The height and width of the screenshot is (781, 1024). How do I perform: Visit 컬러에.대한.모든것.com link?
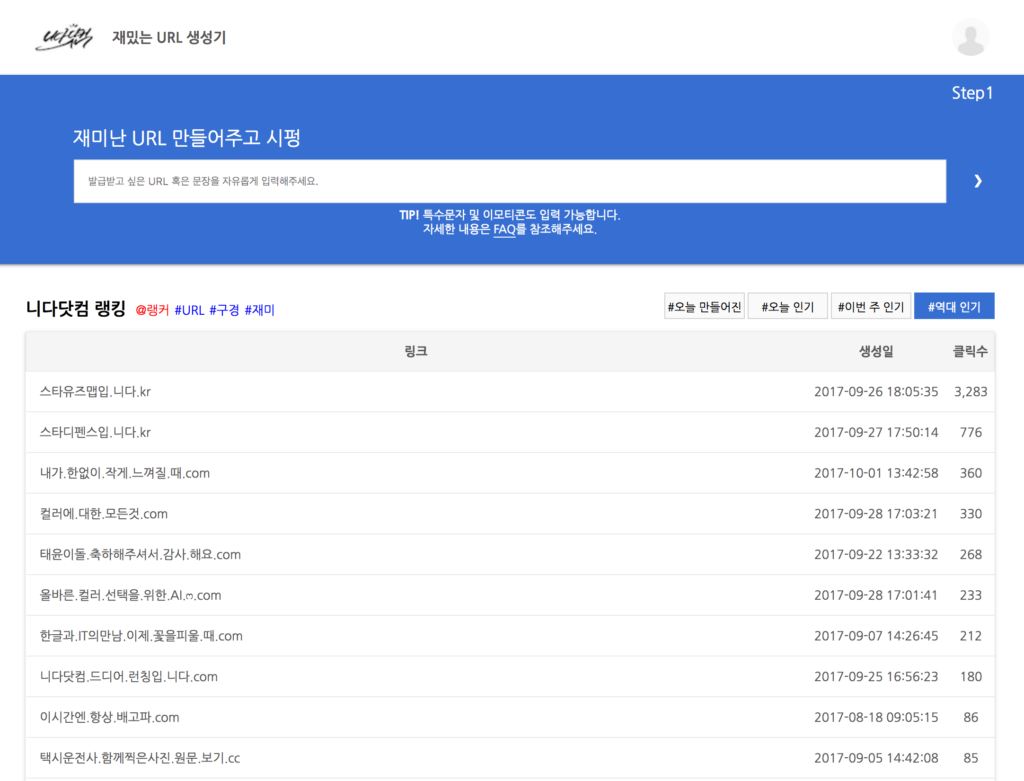pyautogui.click(x=104, y=514)
